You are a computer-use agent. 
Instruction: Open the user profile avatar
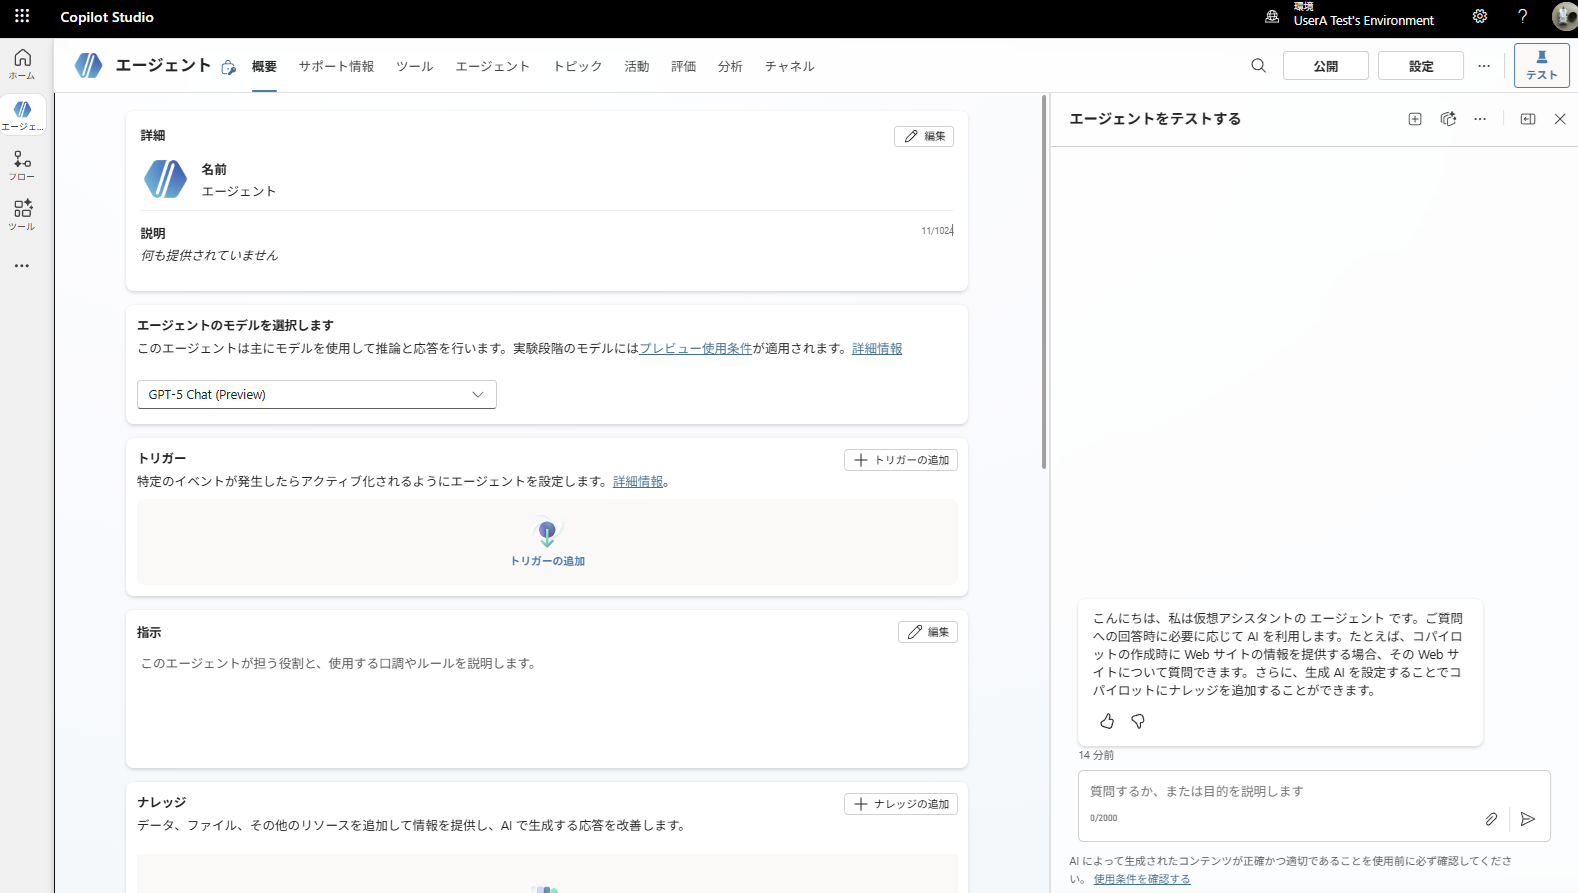pos(1564,16)
